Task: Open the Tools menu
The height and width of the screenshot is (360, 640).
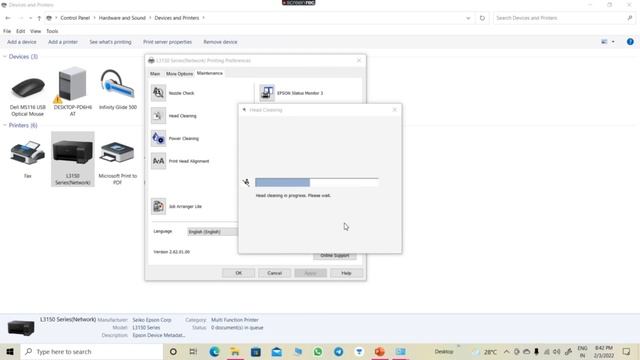Action: coord(52,31)
